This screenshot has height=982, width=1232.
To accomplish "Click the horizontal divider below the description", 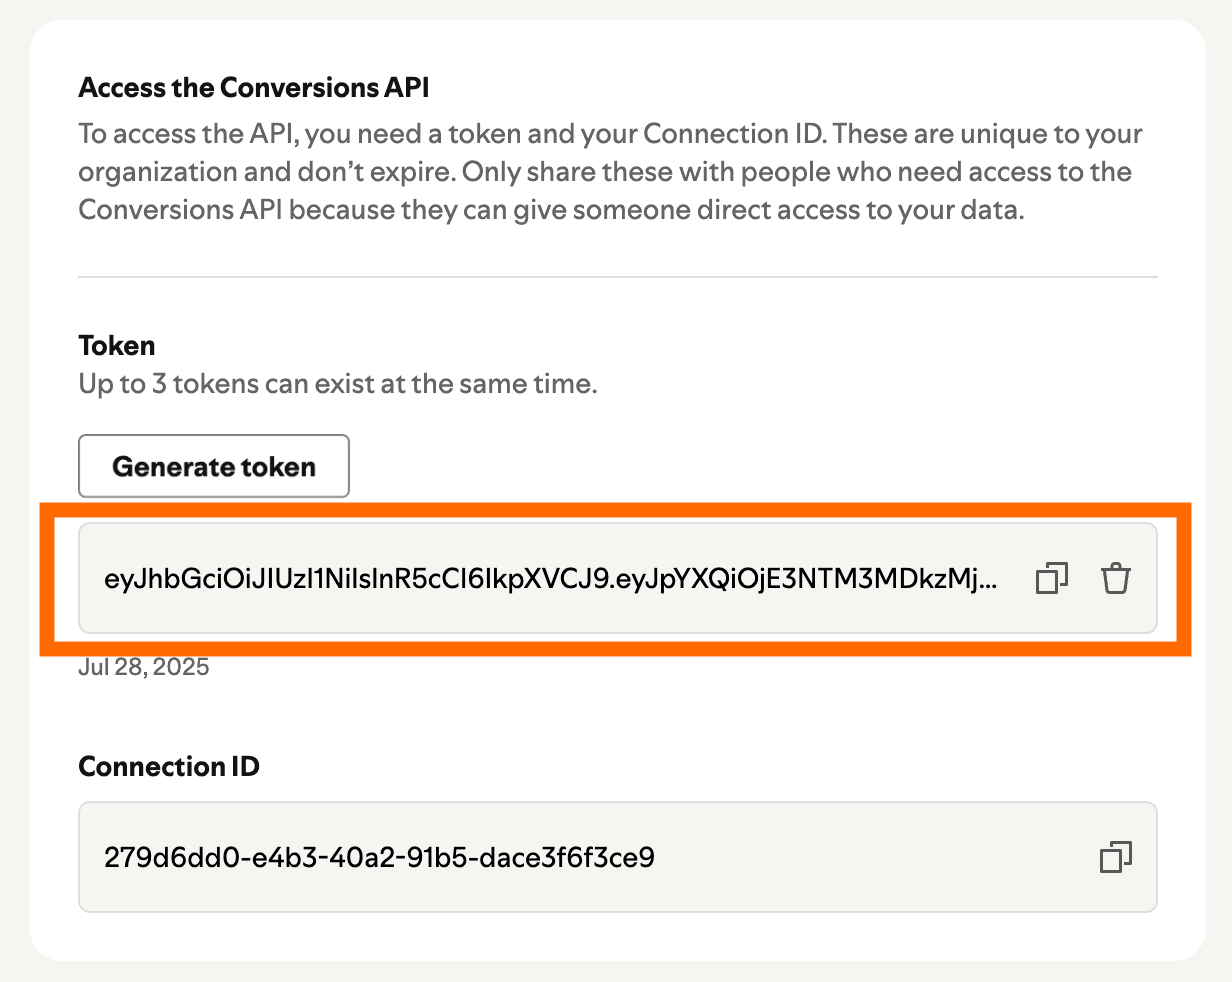I will 618,276.
